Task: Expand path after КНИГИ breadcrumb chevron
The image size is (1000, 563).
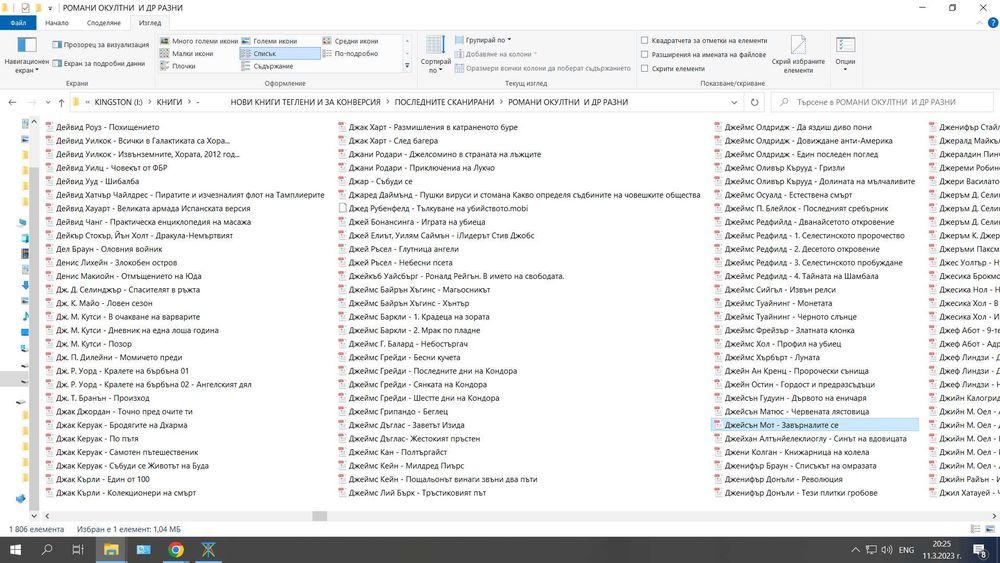Action: point(189,102)
